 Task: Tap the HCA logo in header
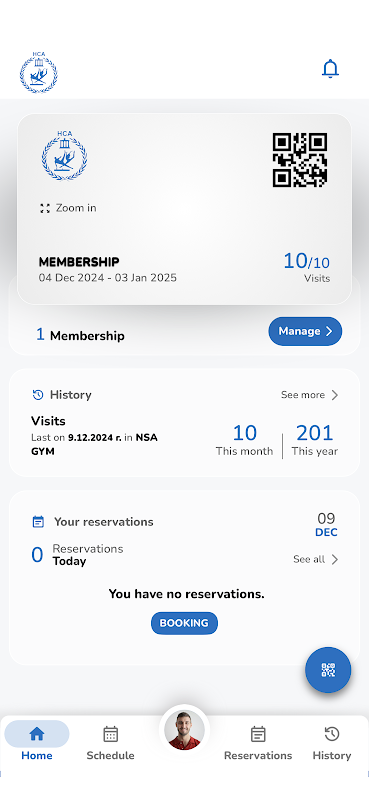point(39,72)
